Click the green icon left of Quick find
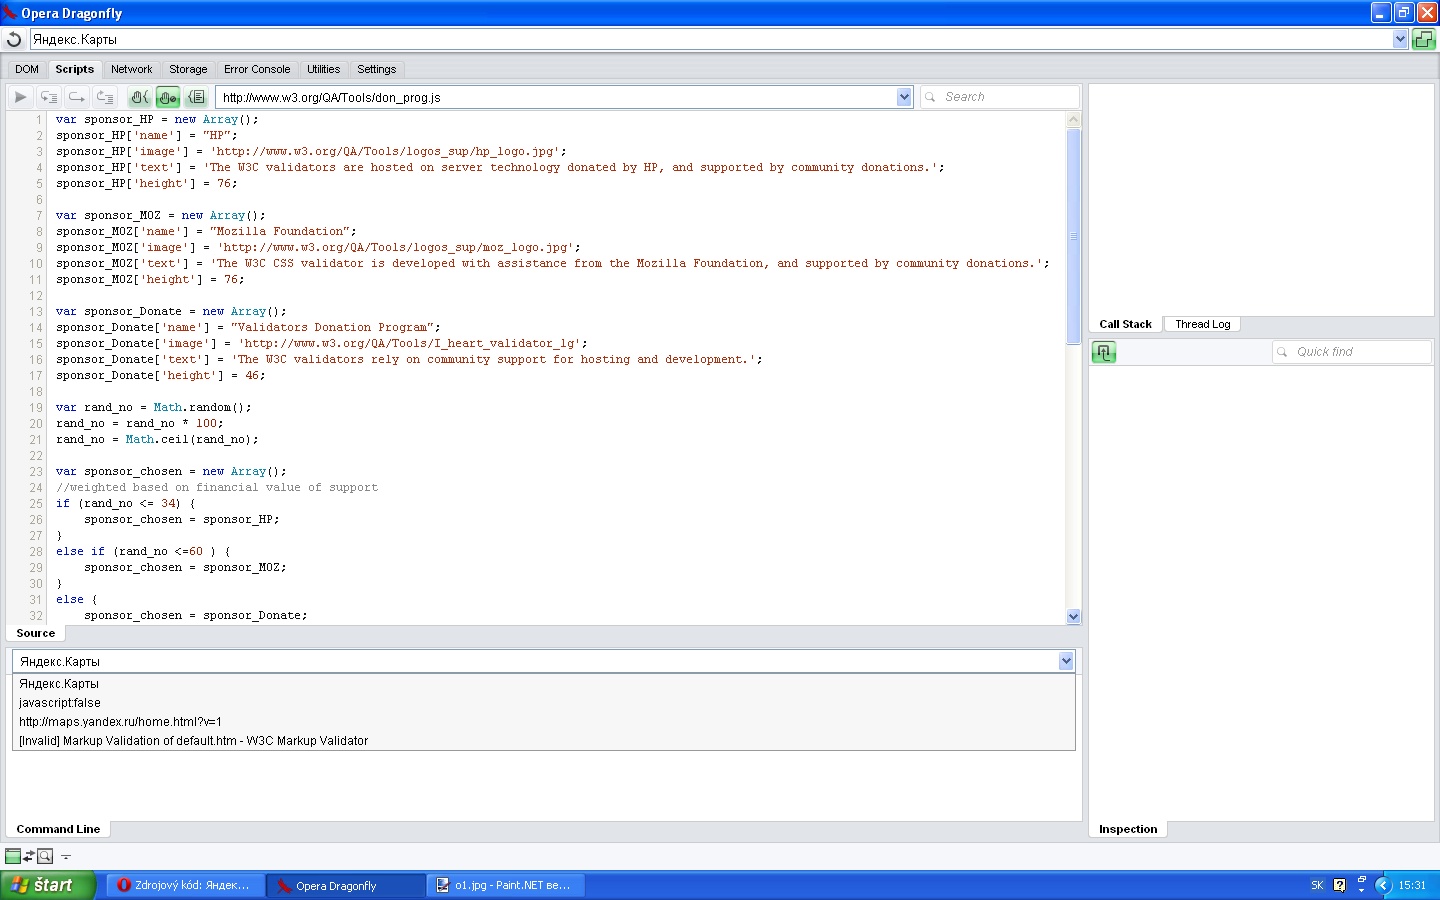Image resolution: width=1440 pixels, height=900 pixels. pyautogui.click(x=1104, y=352)
